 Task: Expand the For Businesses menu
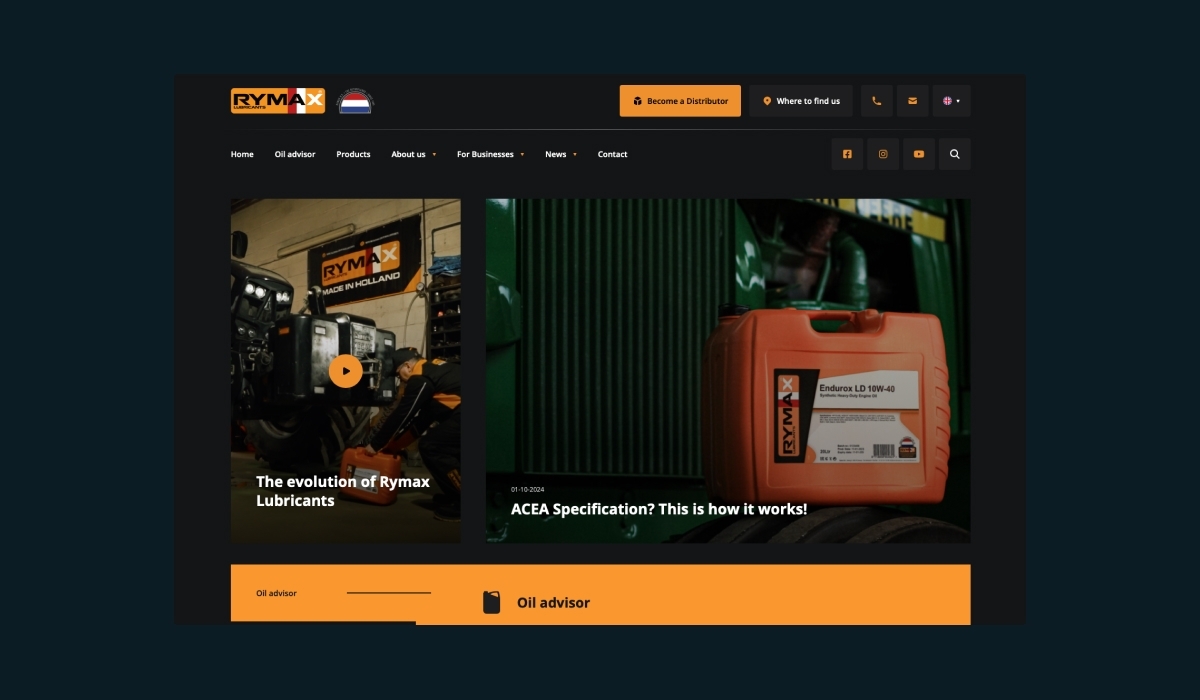click(491, 154)
